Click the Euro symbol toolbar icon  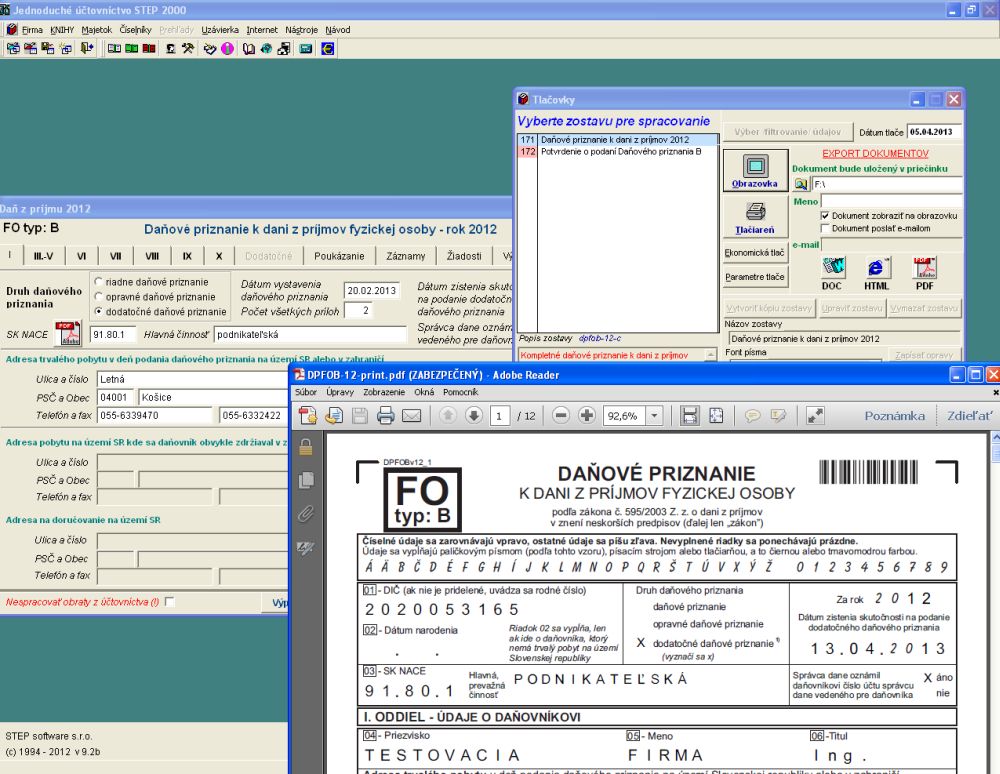tap(328, 48)
